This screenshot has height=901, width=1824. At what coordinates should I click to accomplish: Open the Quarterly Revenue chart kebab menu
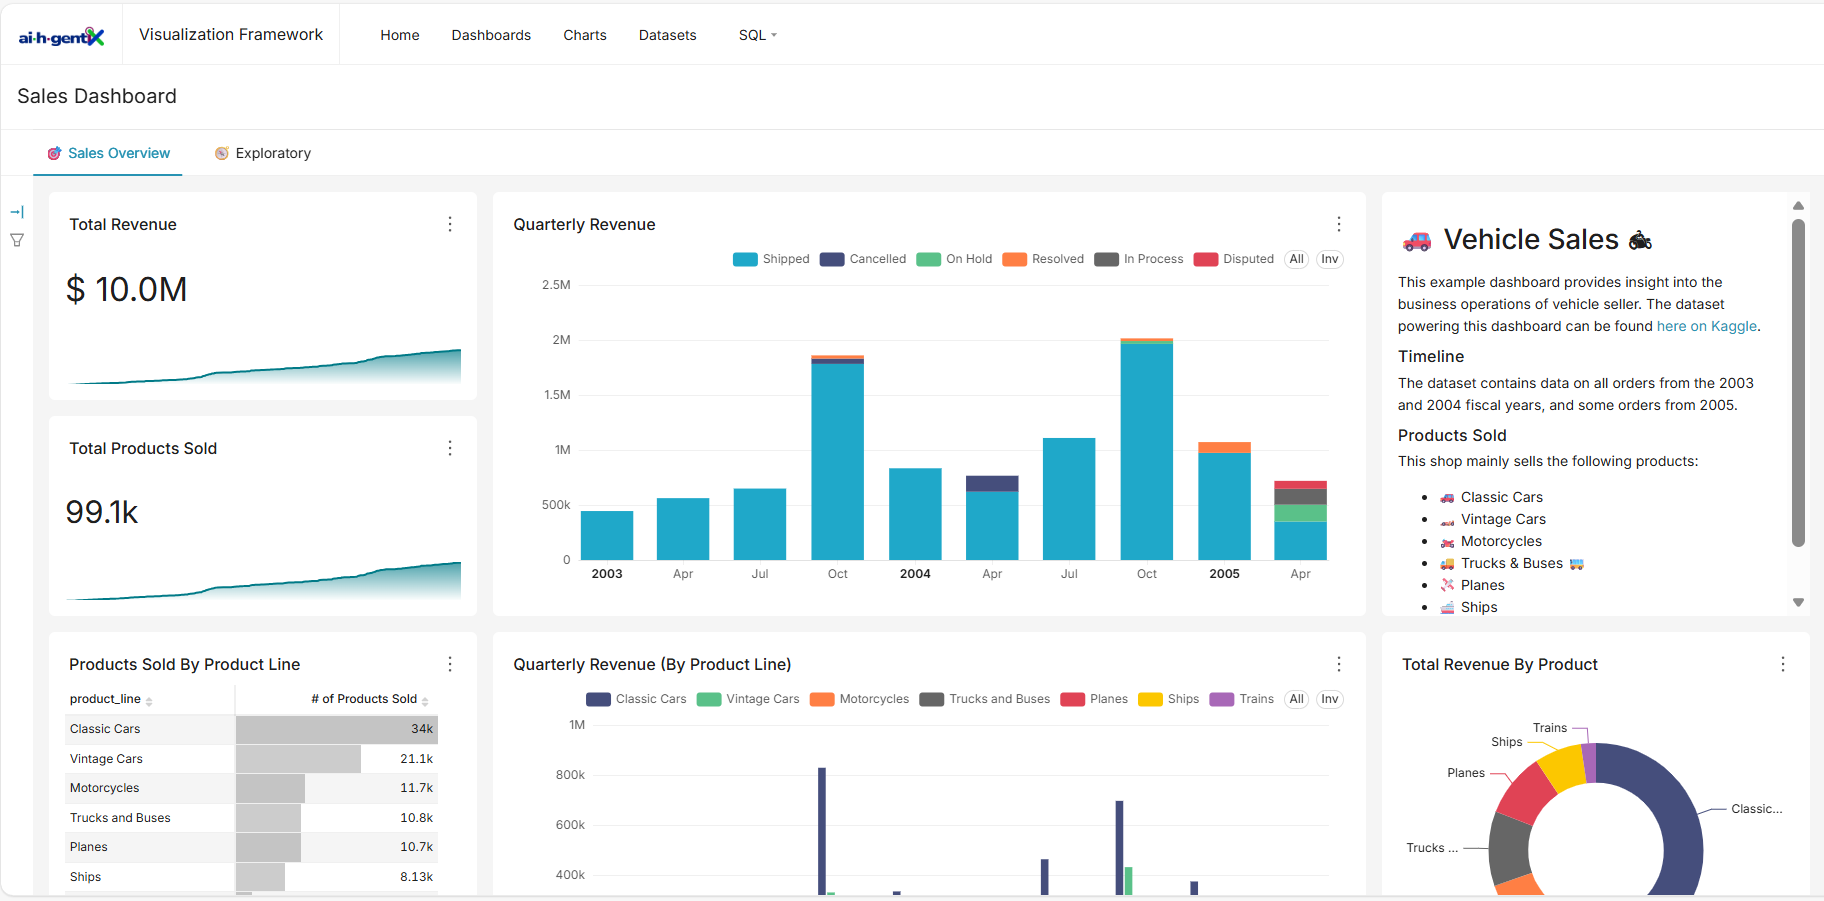1338,224
